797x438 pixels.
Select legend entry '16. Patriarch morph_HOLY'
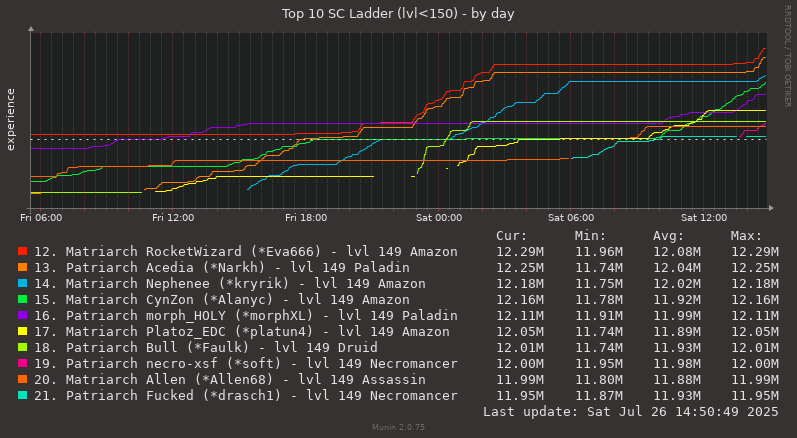246,316
